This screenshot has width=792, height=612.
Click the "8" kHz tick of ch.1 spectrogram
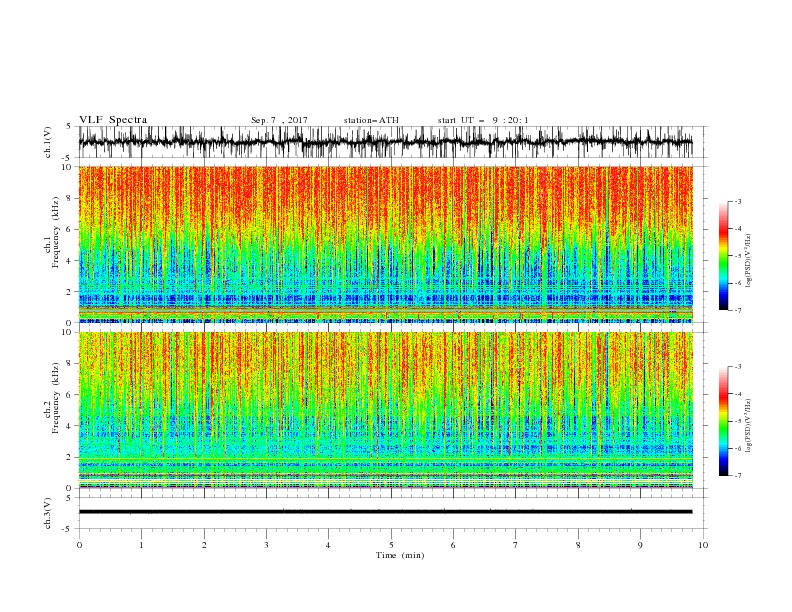[x=70, y=198]
